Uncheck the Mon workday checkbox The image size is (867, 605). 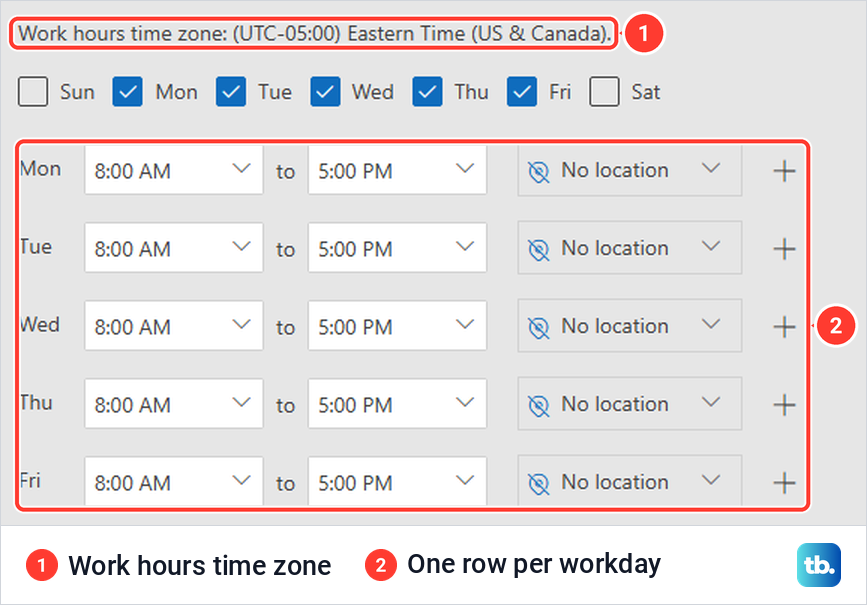coord(128,91)
